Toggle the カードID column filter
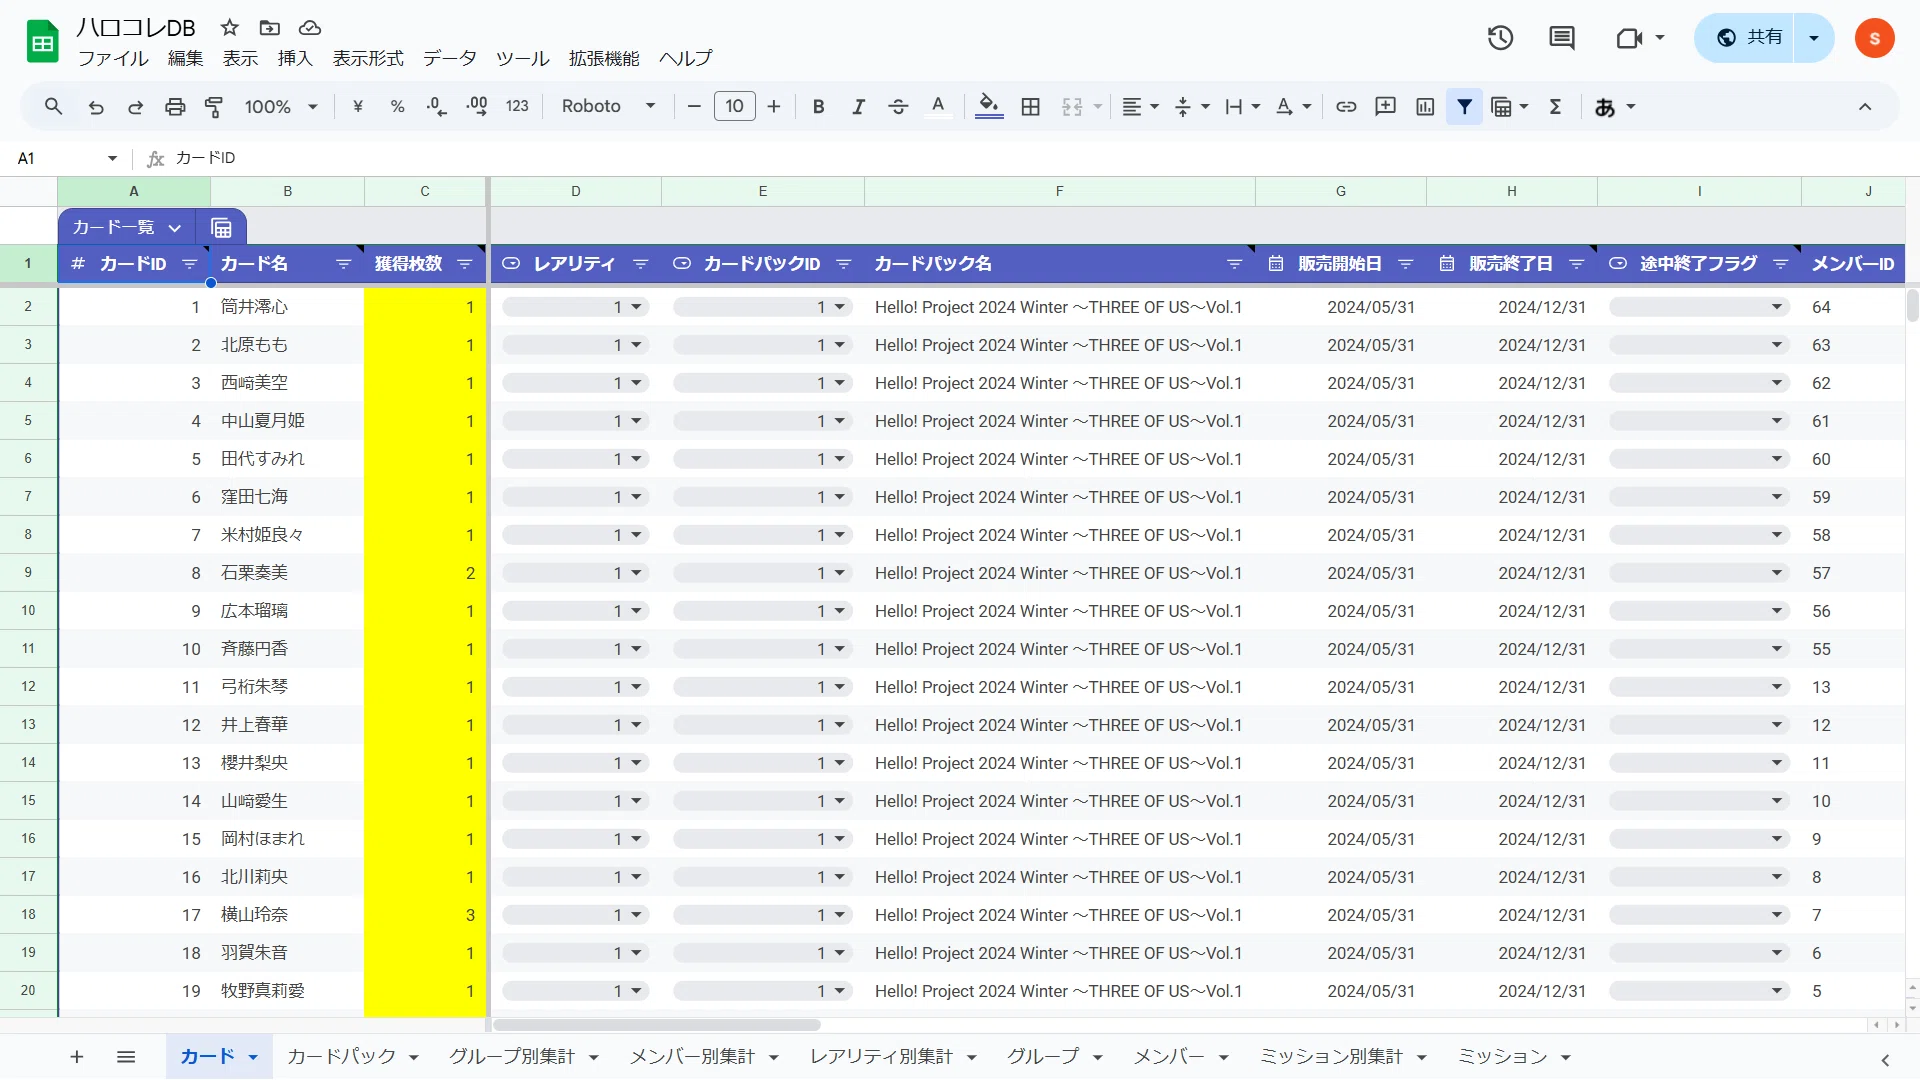 coord(190,264)
